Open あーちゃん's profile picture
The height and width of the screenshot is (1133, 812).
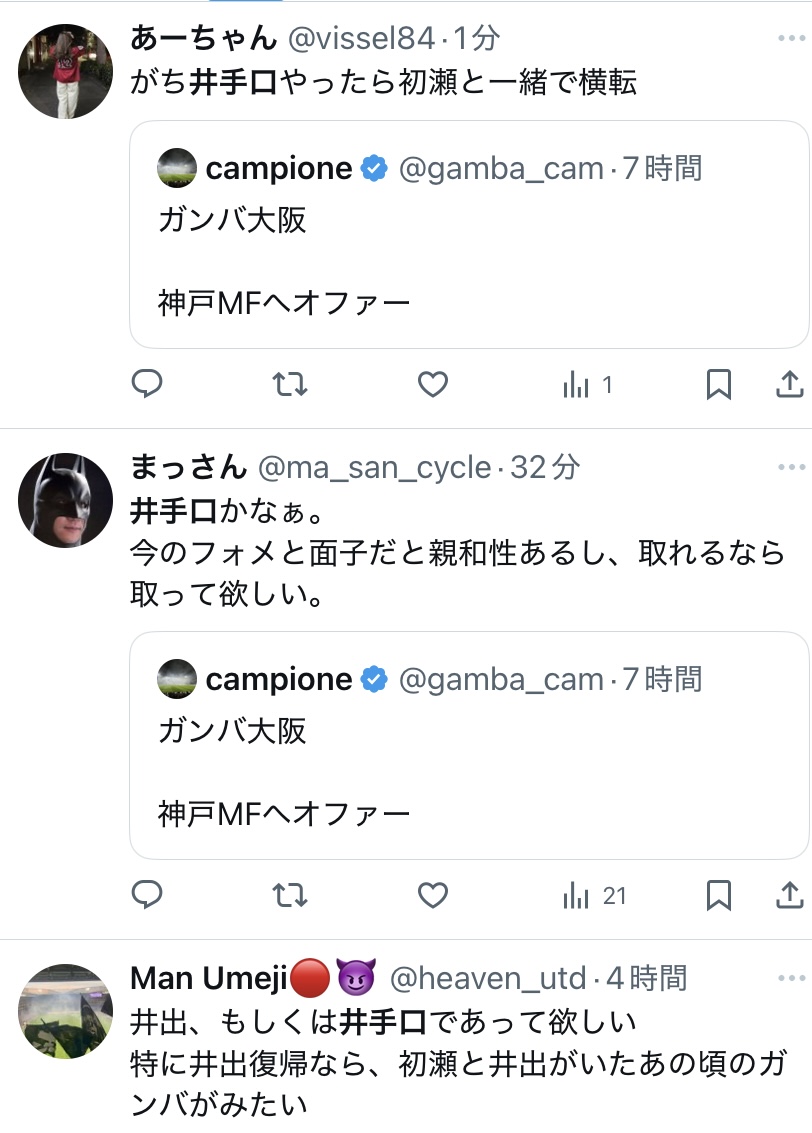[x=65, y=72]
